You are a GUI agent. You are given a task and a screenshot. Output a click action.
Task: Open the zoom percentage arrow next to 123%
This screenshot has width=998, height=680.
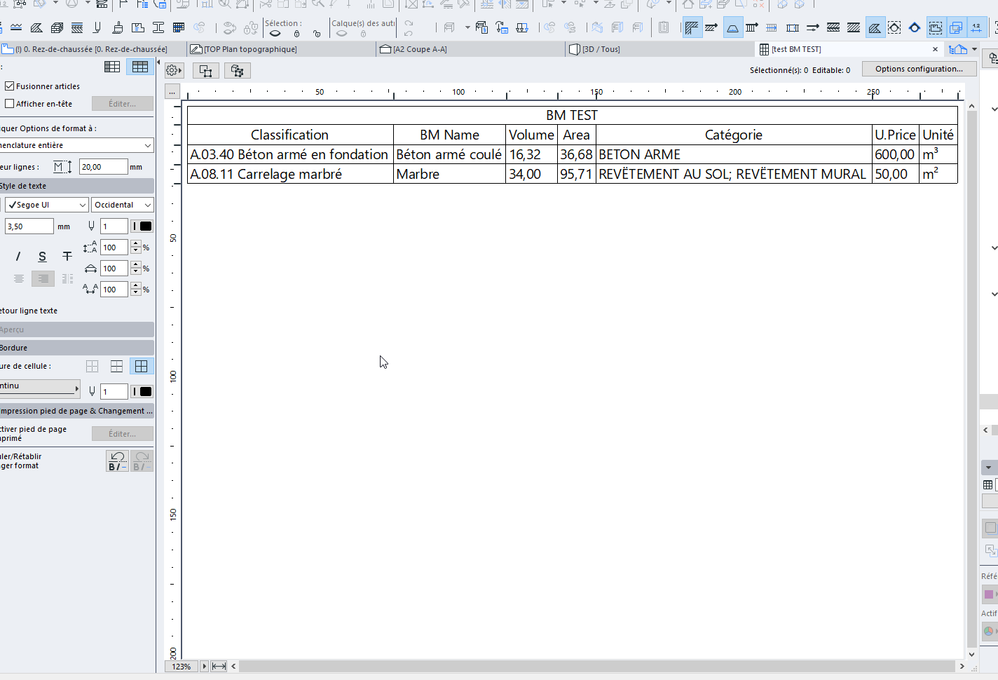tap(204, 667)
